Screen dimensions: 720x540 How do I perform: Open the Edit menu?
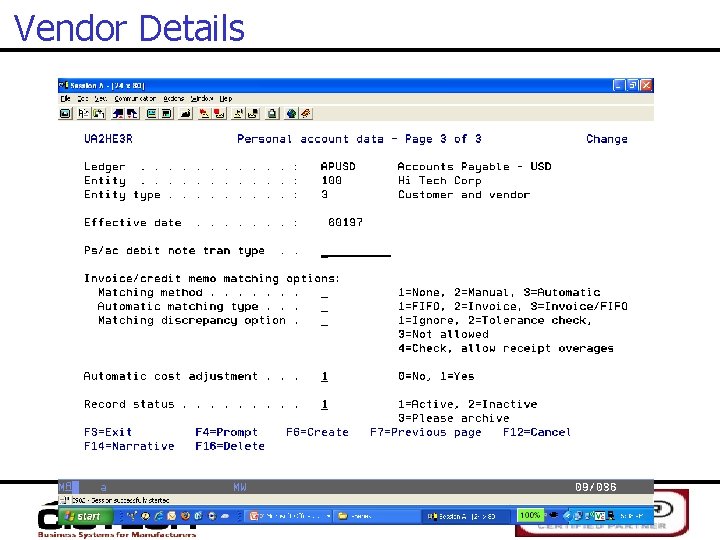pos(83,99)
